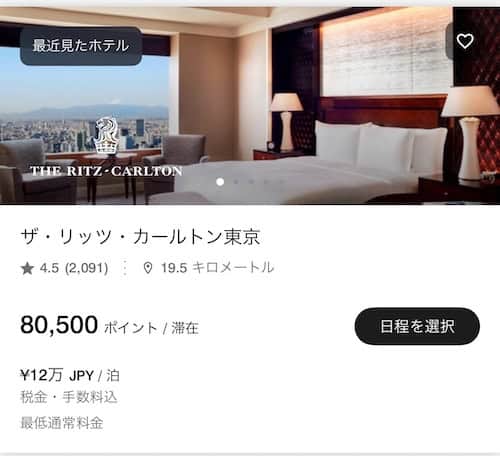Select the 最近見たホテル badge
This screenshot has height=456, width=500.
[x=81, y=46]
